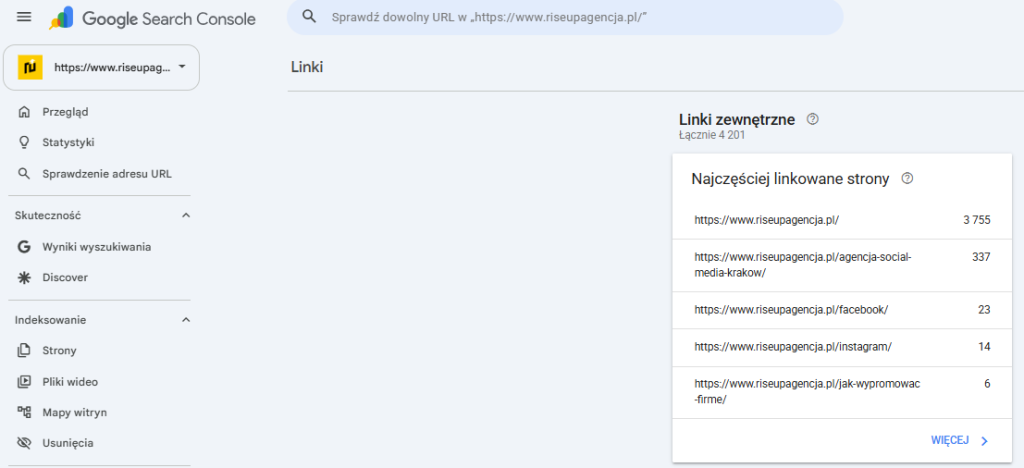This screenshot has height=468, width=1024.
Task: Click the arrow icon next to WIĘCEJ
Action: [x=985, y=441]
